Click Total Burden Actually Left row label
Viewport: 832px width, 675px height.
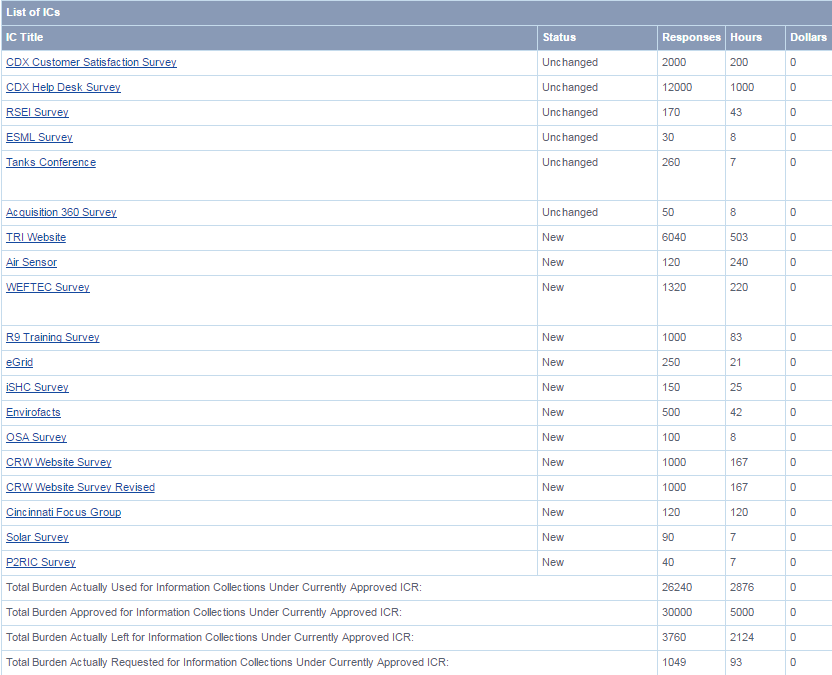[x=210, y=637]
